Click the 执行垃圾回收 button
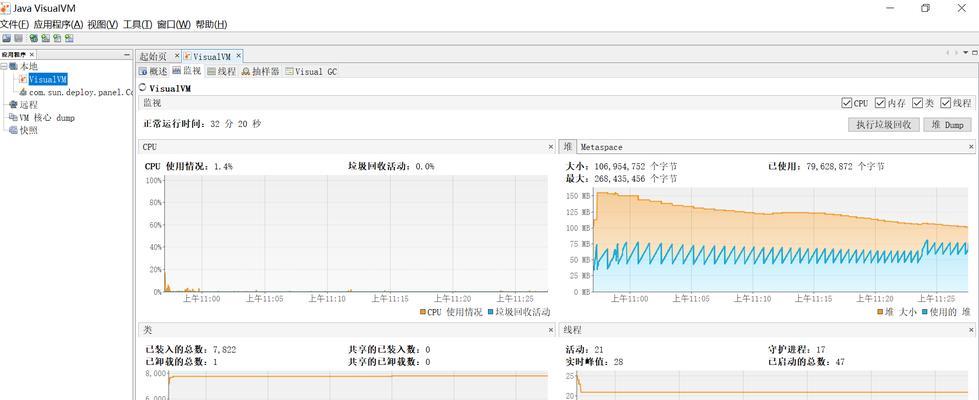This screenshot has width=979, height=400. click(883, 125)
